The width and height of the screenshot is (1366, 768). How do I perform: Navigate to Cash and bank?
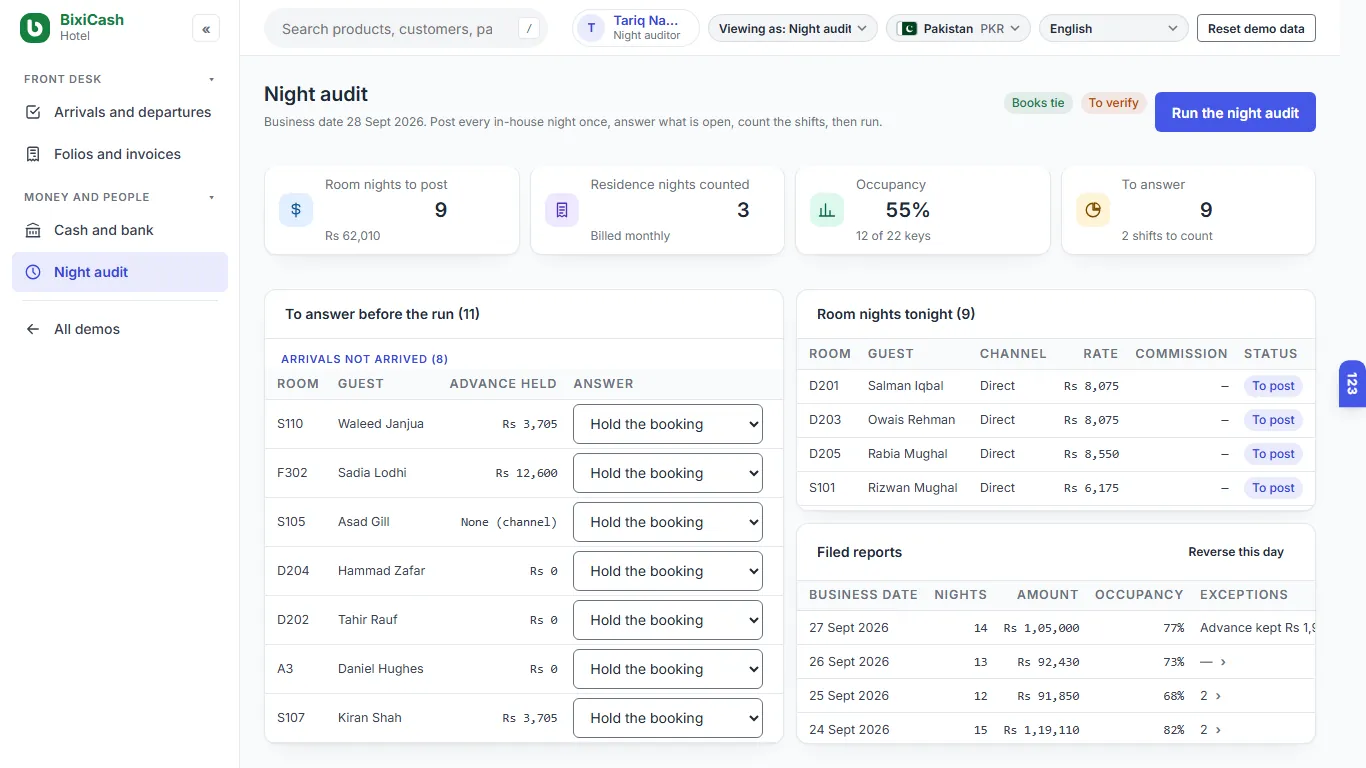tap(120, 230)
